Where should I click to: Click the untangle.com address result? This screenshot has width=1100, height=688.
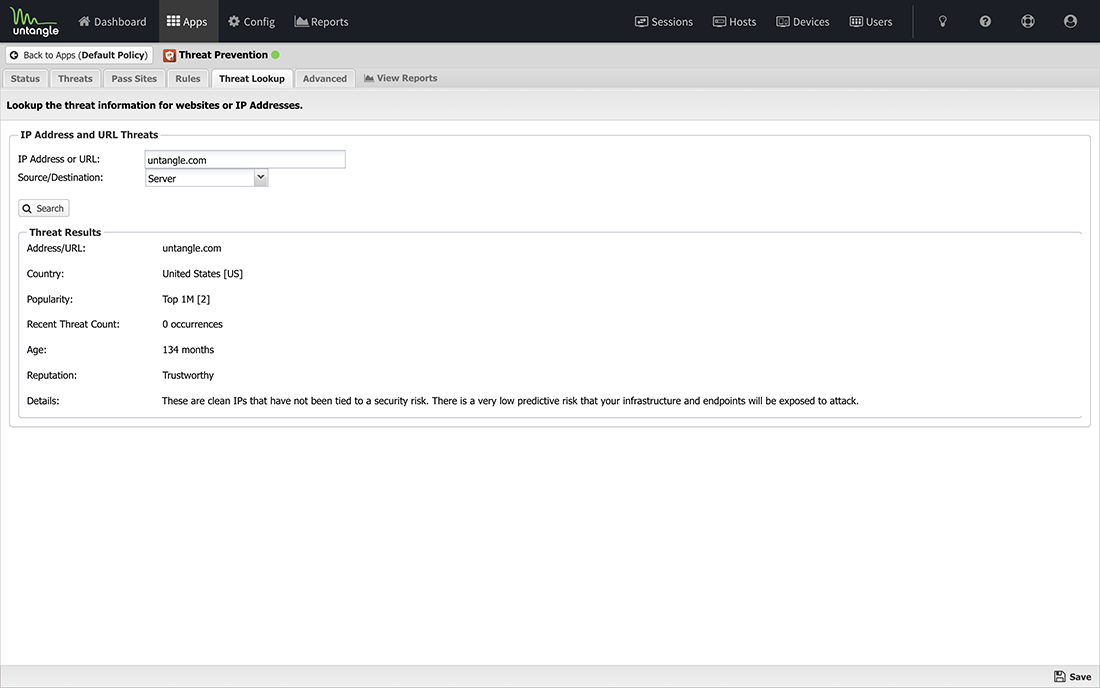pos(192,248)
